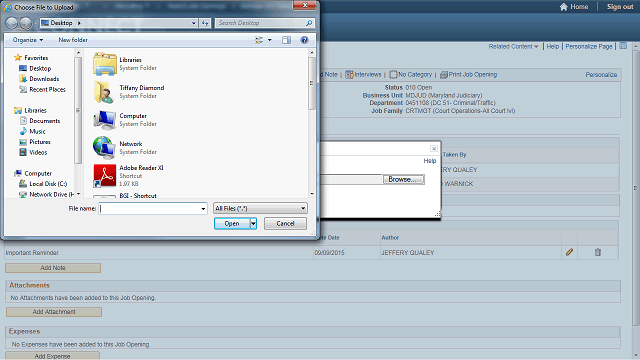Click the Add Attachment button
The width and height of the screenshot is (640, 360).
click(54, 312)
